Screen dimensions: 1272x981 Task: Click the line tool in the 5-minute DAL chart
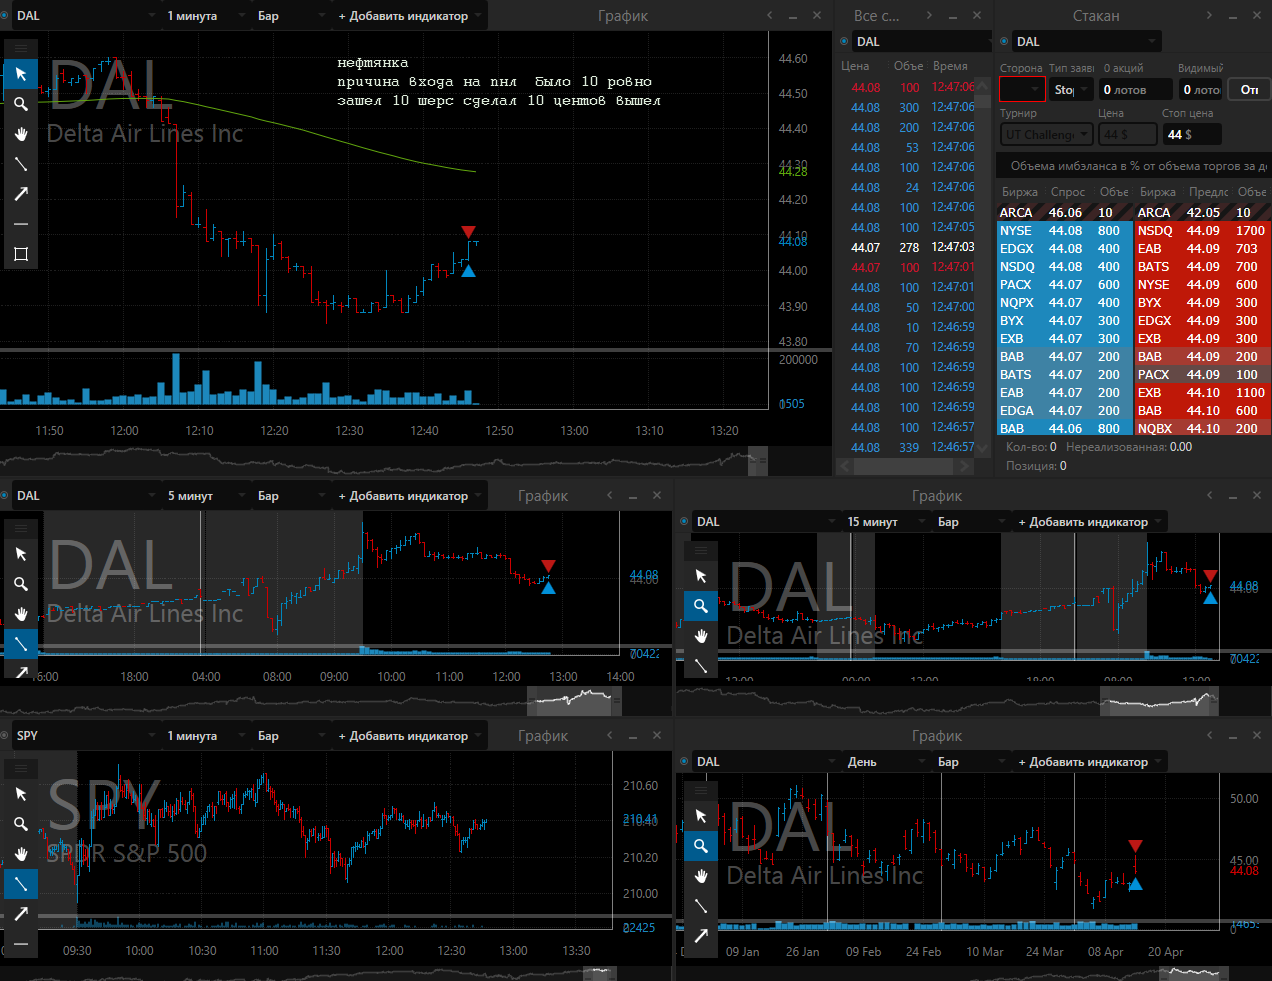pos(20,644)
